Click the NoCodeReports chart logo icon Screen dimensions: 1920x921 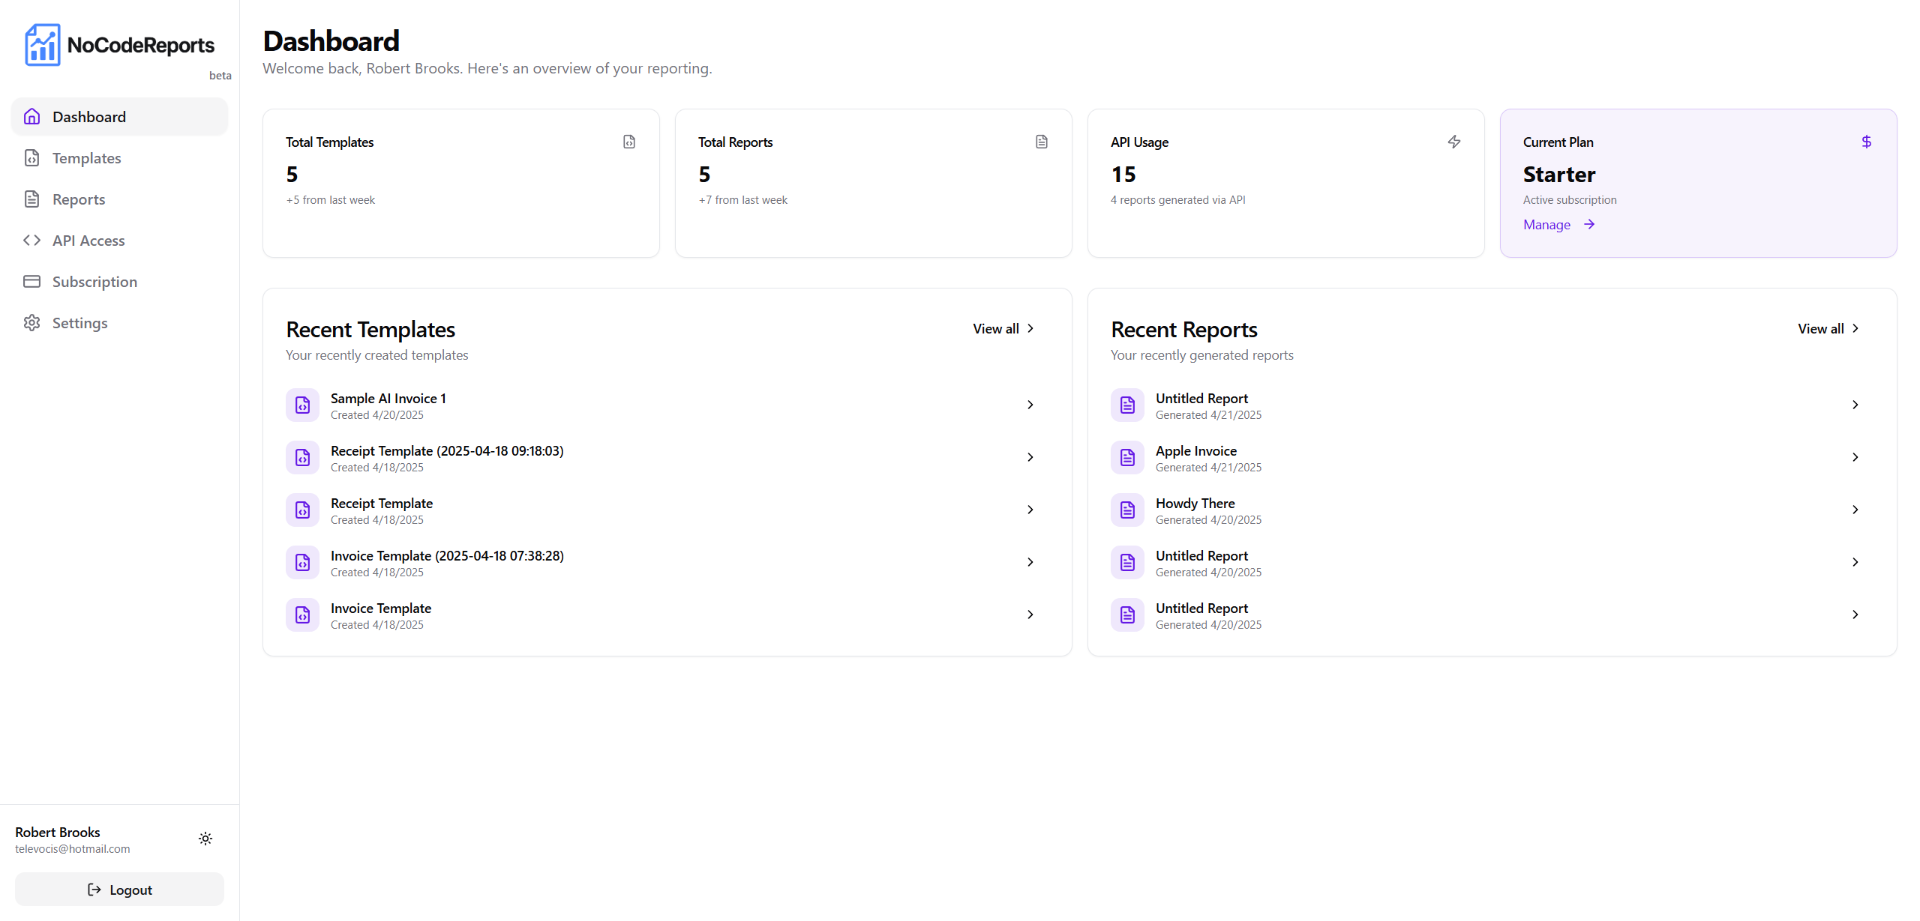coord(42,45)
